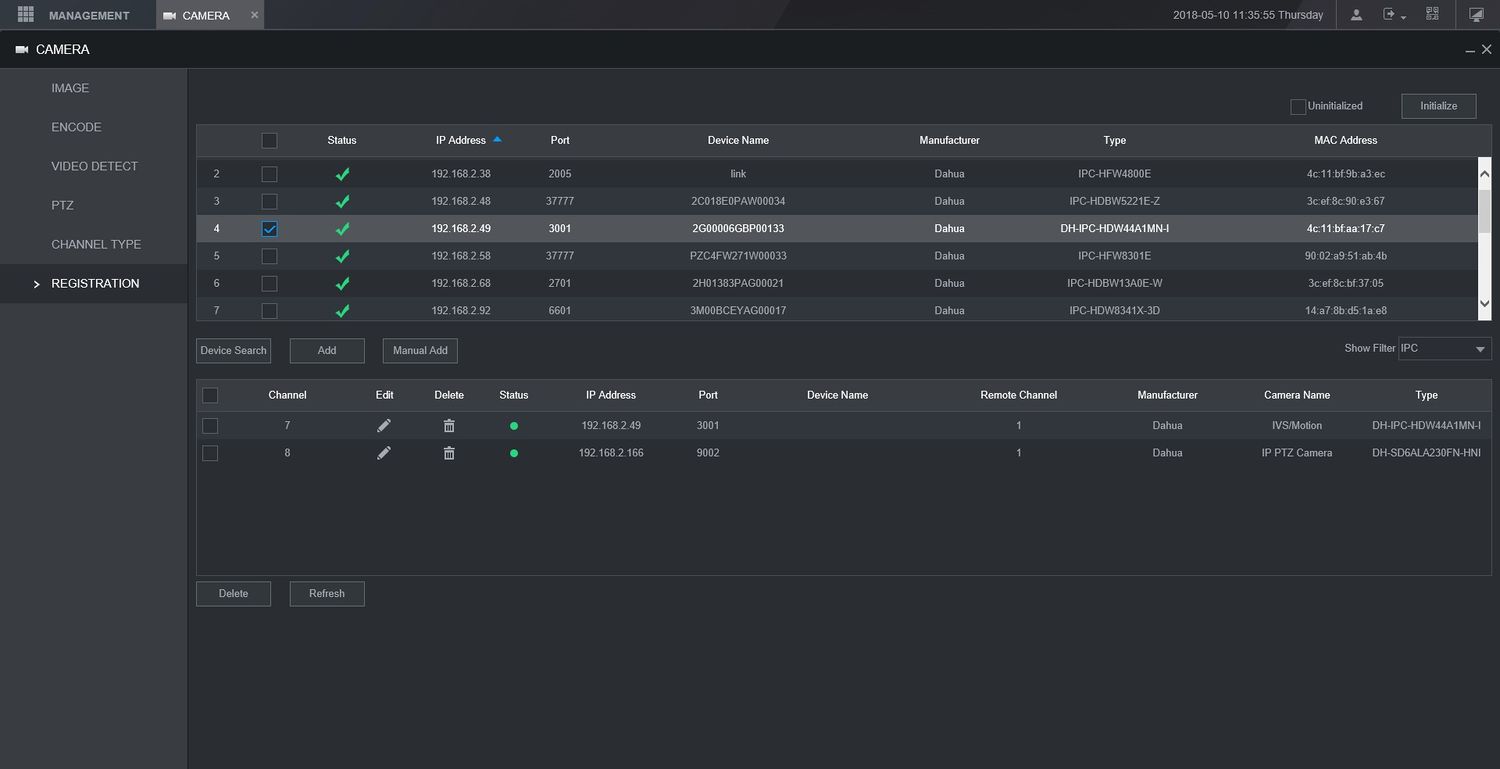Viewport: 1500px width, 769px height.
Task: Open the Show Filter IPC dropdown
Action: (x=1444, y=349)
